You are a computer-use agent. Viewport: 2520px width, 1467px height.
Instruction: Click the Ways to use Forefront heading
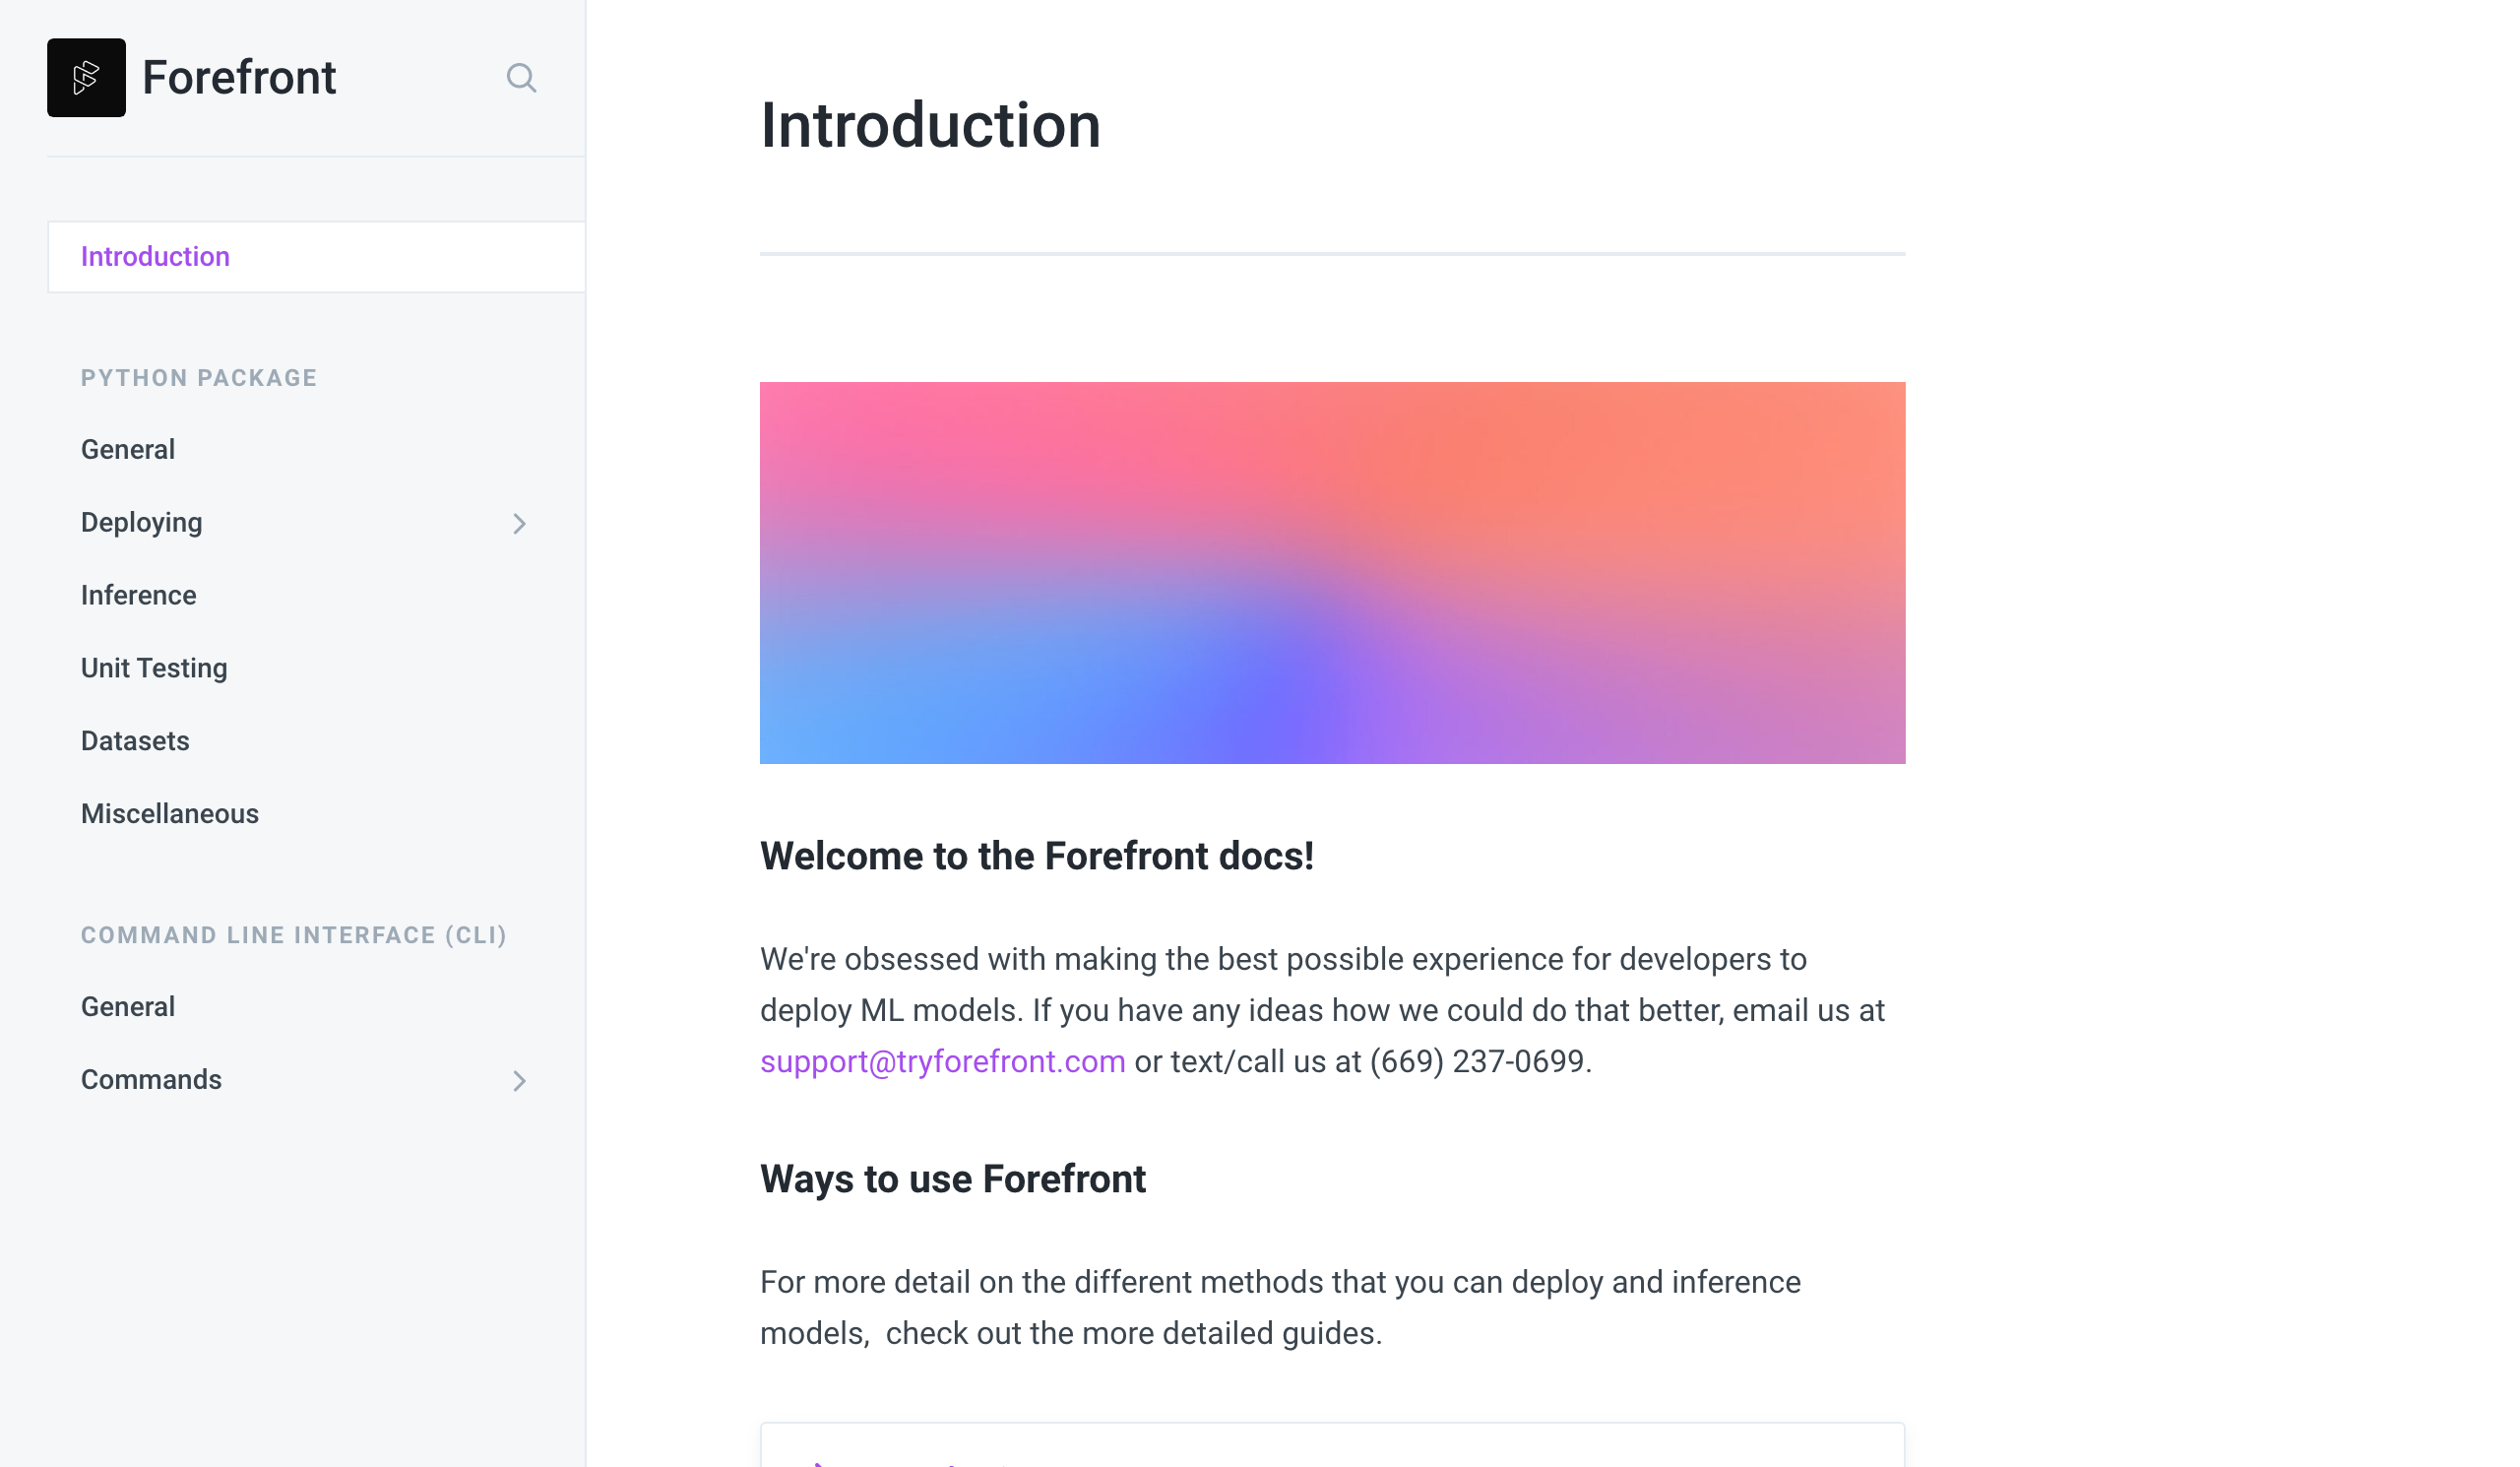[x=953, y=1179]
